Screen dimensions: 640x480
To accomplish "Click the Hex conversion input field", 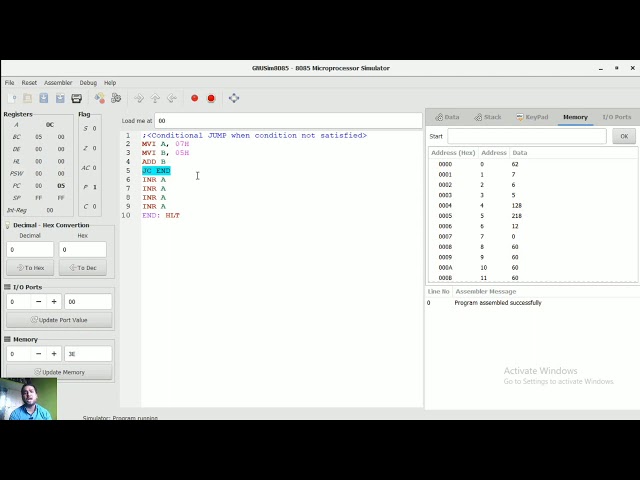I will point(82,249).
